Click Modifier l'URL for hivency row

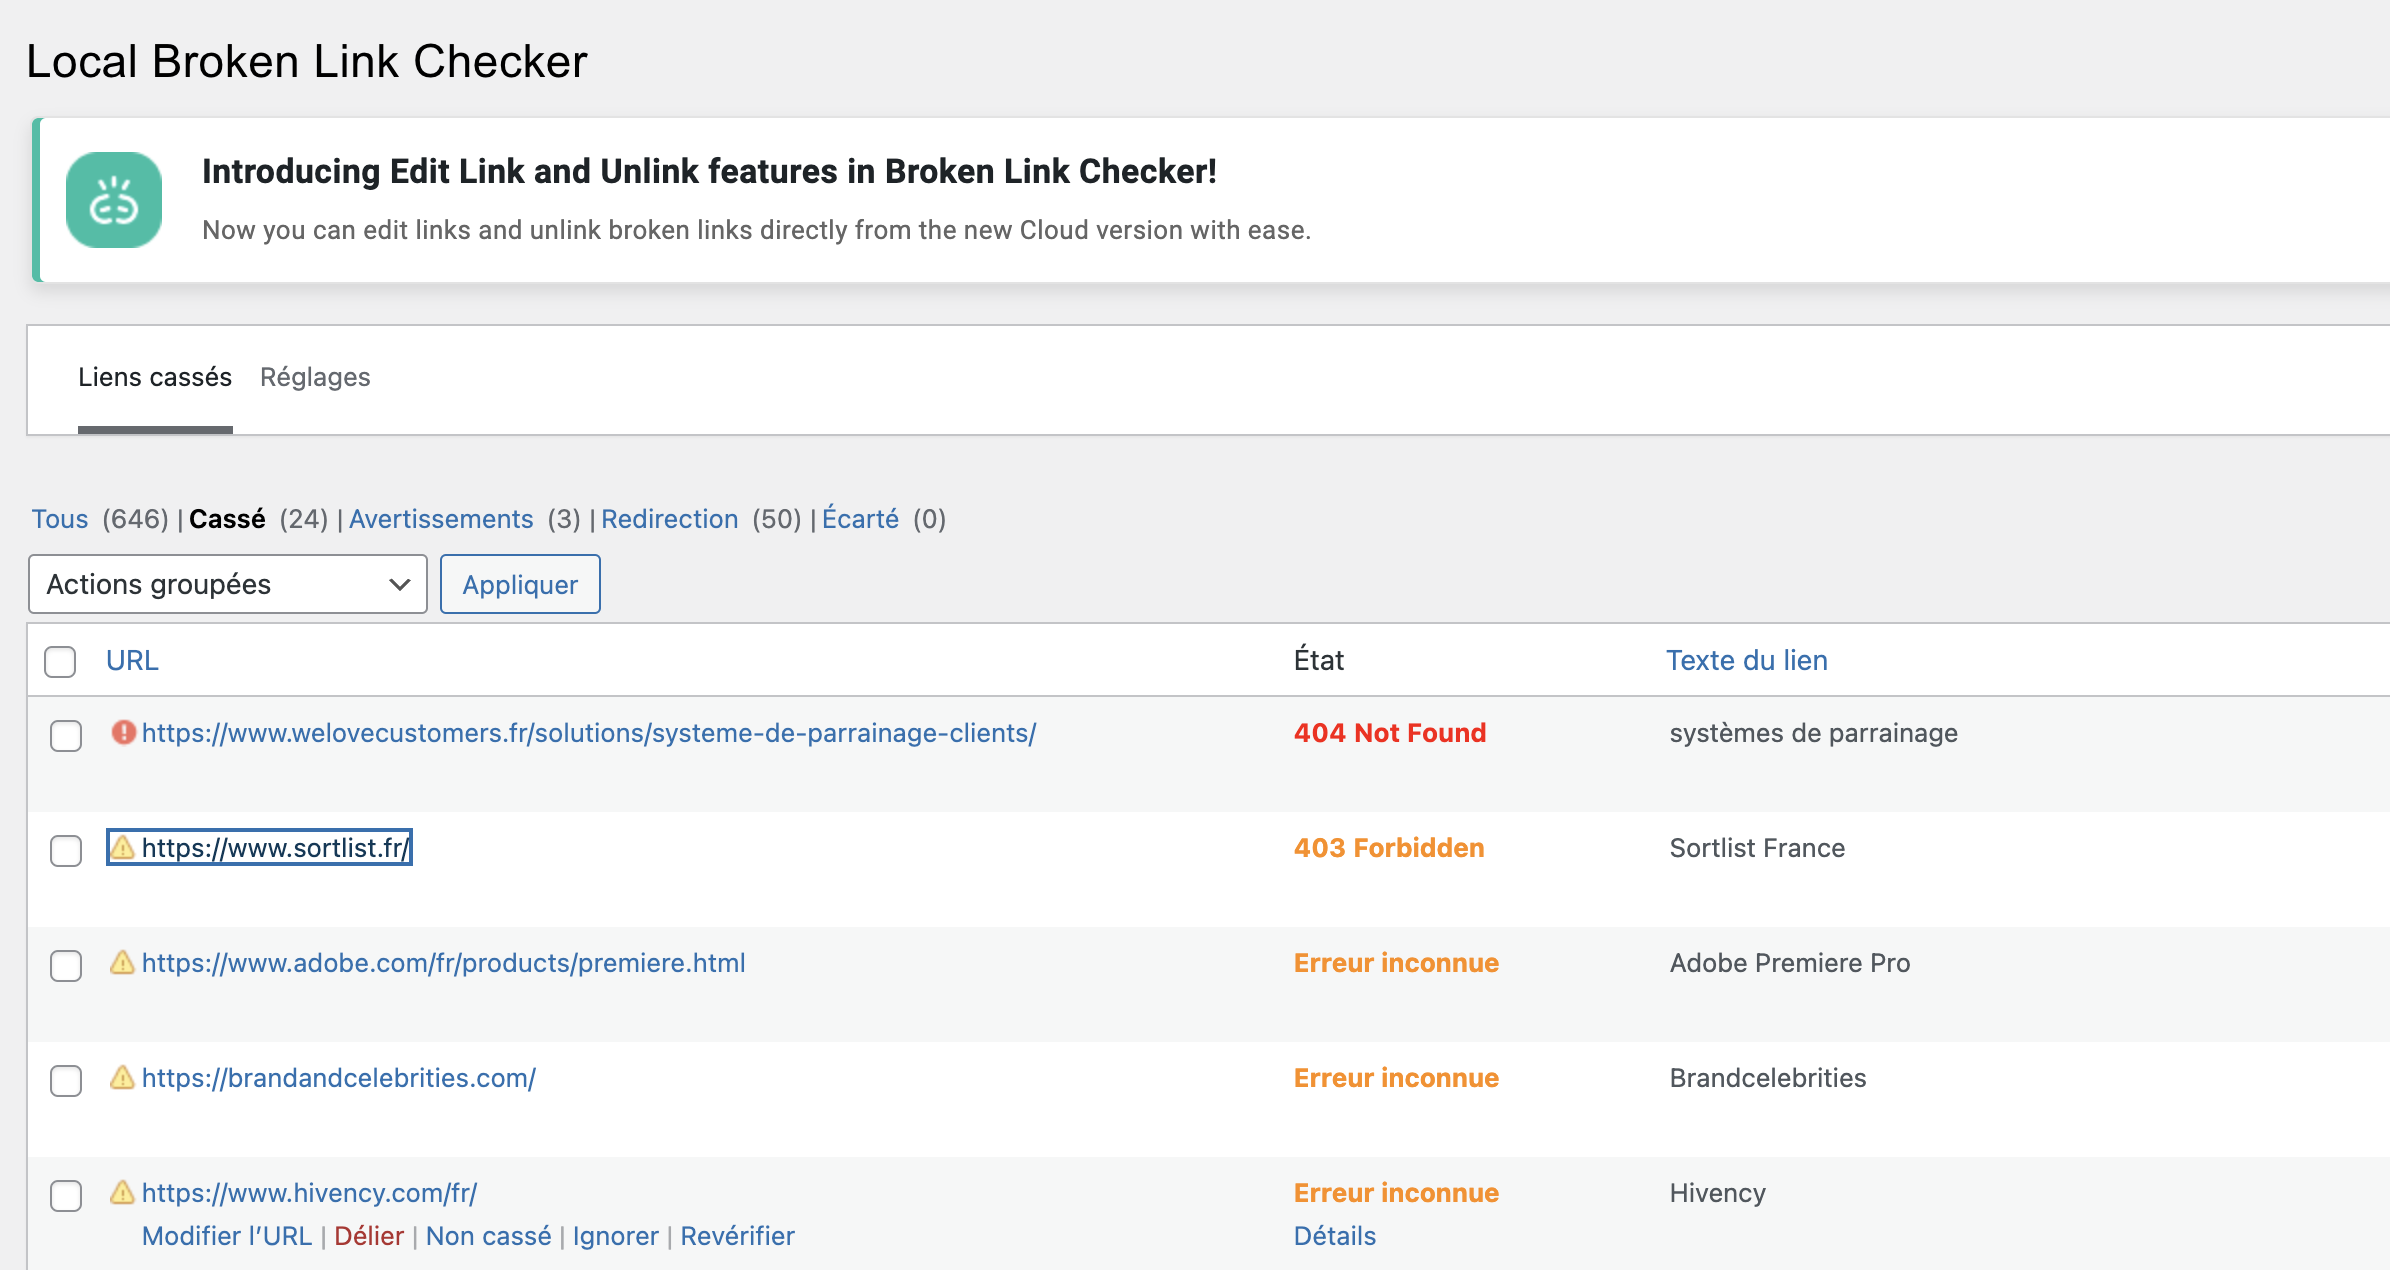pyautogui.click(x=227, y=1236)
